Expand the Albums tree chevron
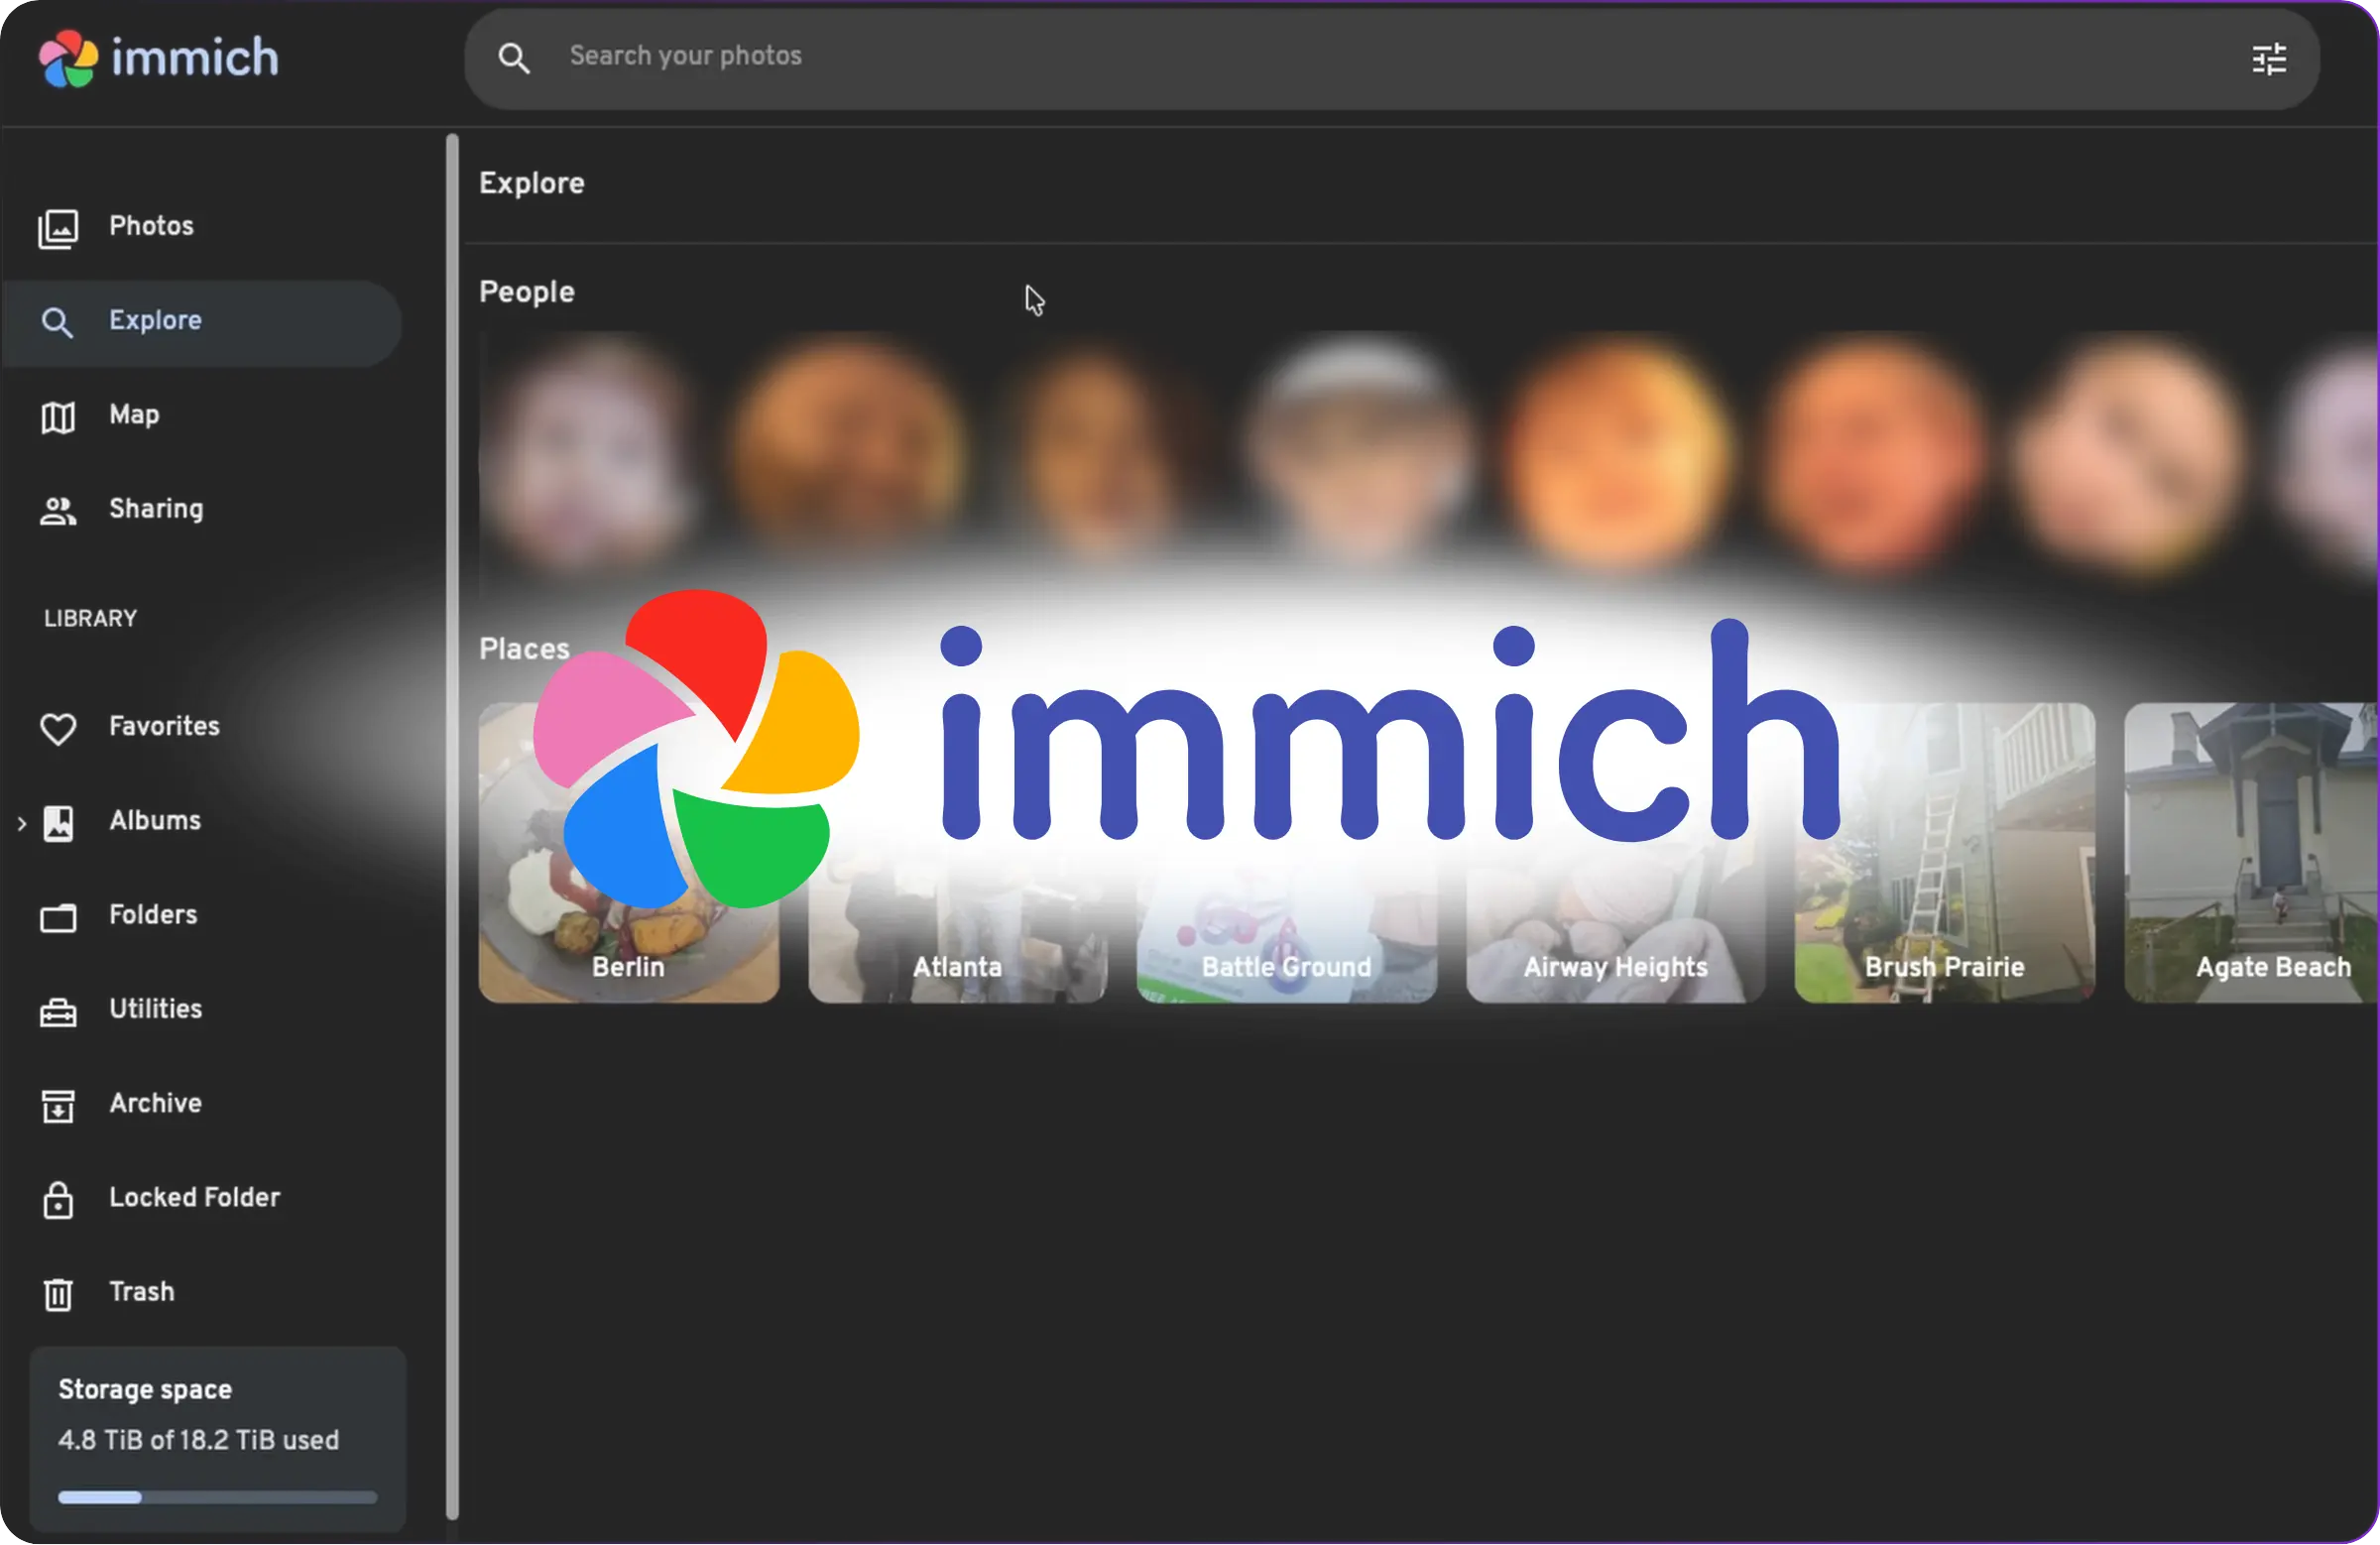 coord(21,823)
